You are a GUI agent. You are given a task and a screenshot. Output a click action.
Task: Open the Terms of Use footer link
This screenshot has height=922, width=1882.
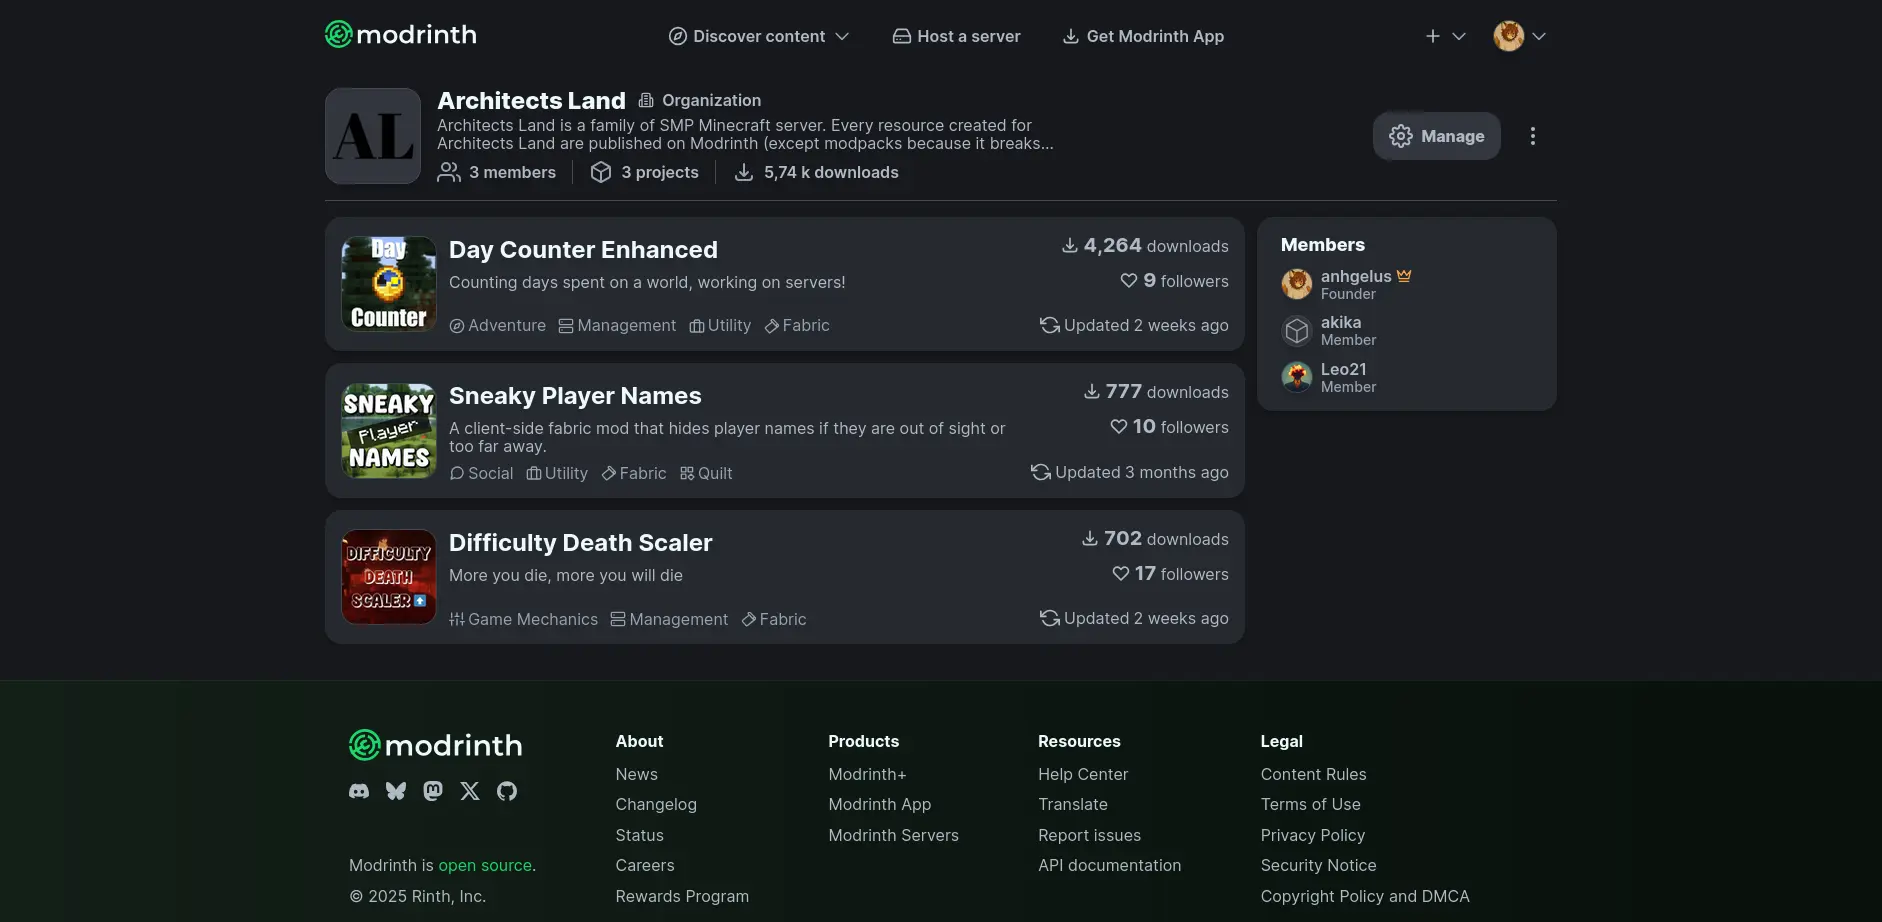coord(1310,805)
